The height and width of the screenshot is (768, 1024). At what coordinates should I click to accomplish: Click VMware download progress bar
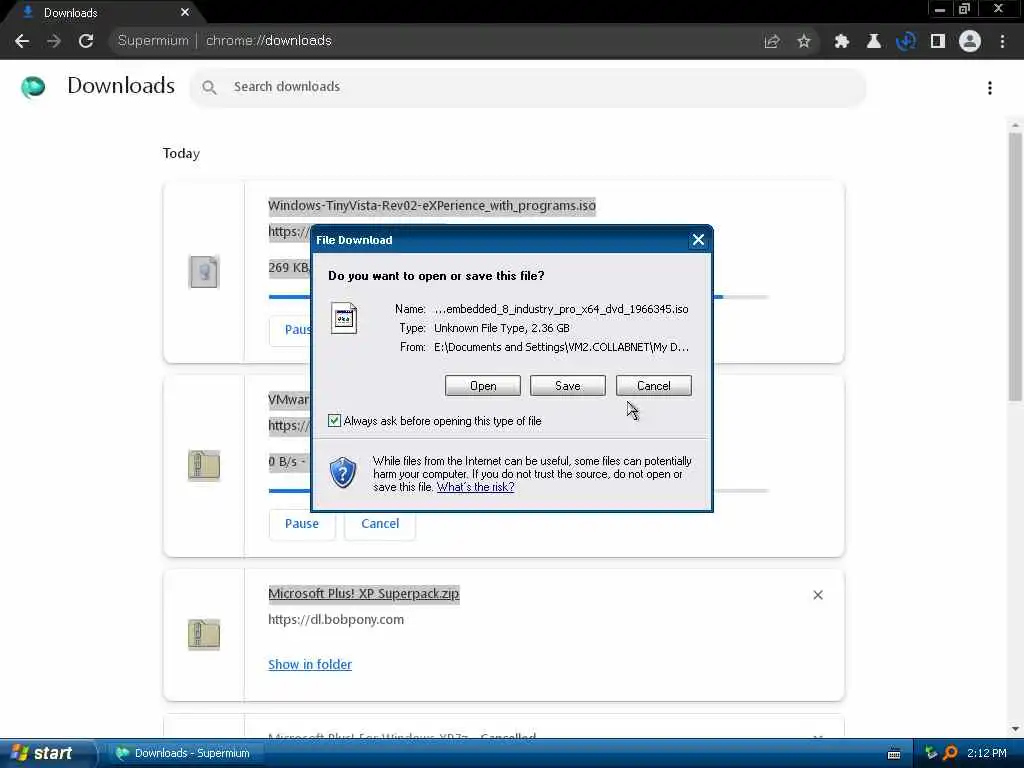(519, 490)
